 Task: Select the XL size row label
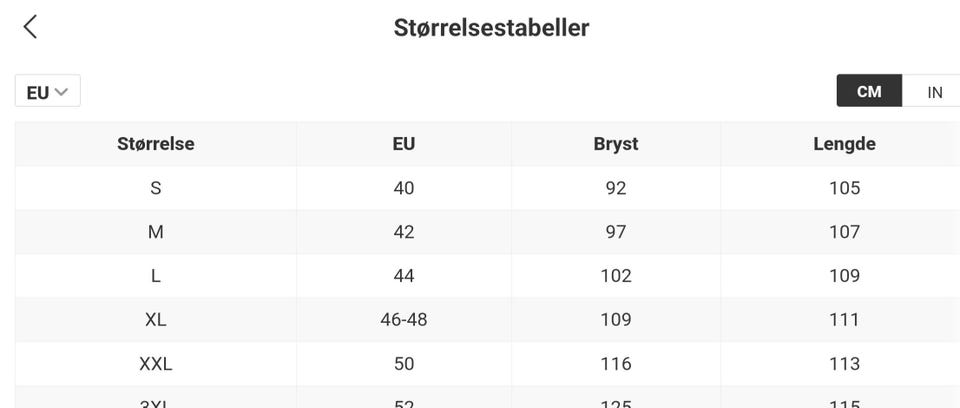[156, 320]
